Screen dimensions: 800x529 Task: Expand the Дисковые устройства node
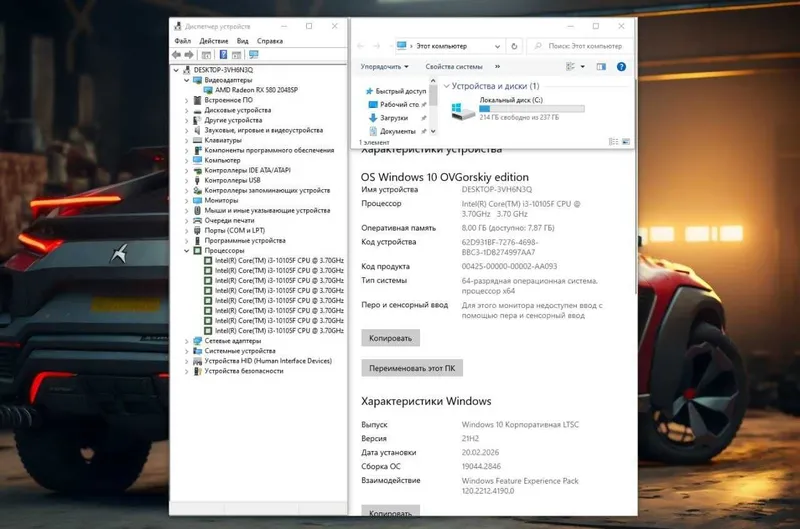[187, 110]
